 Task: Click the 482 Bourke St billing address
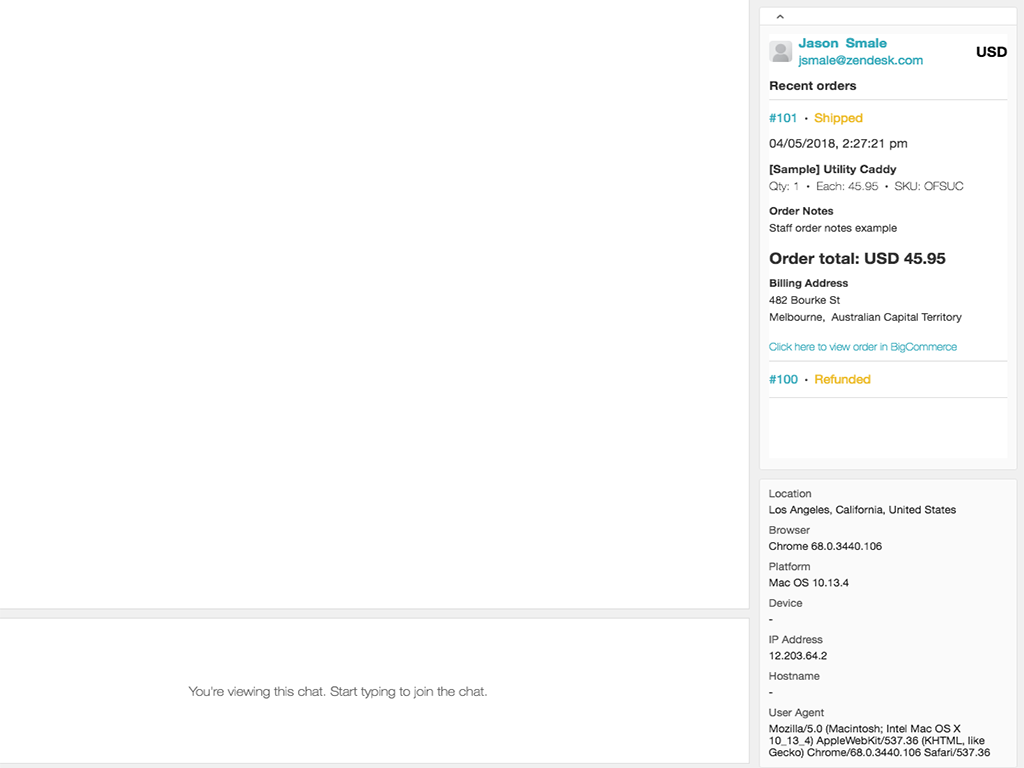[x=804, y=300]
